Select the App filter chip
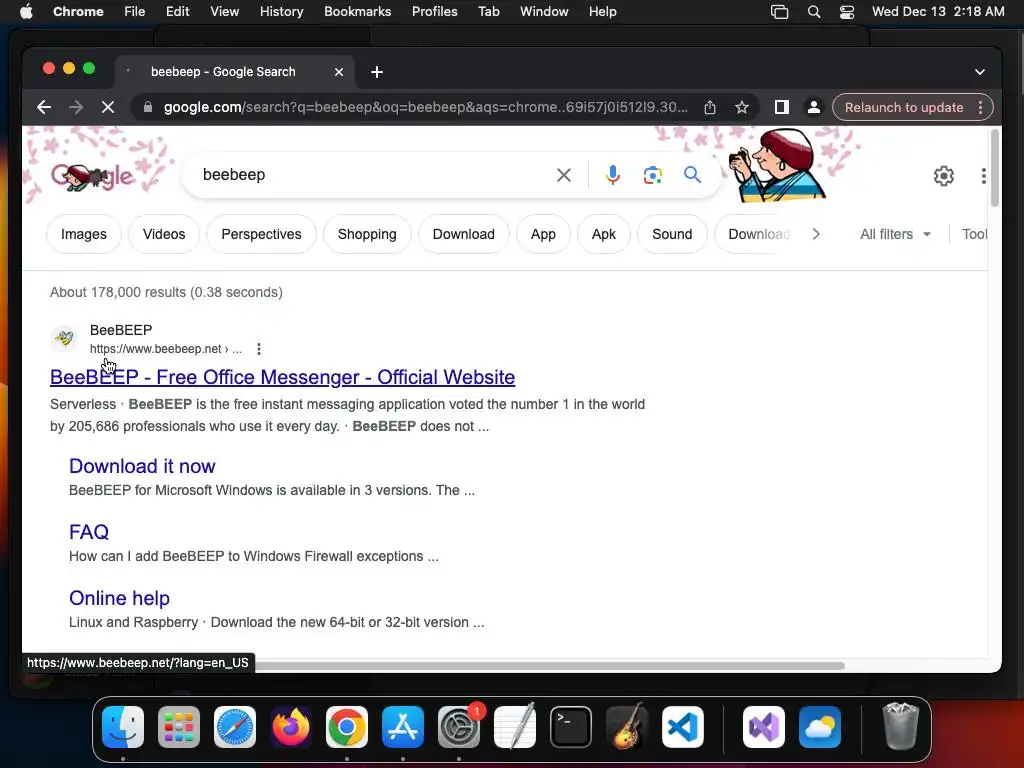Screen dimensions: 1024x768 pos(543,234)
